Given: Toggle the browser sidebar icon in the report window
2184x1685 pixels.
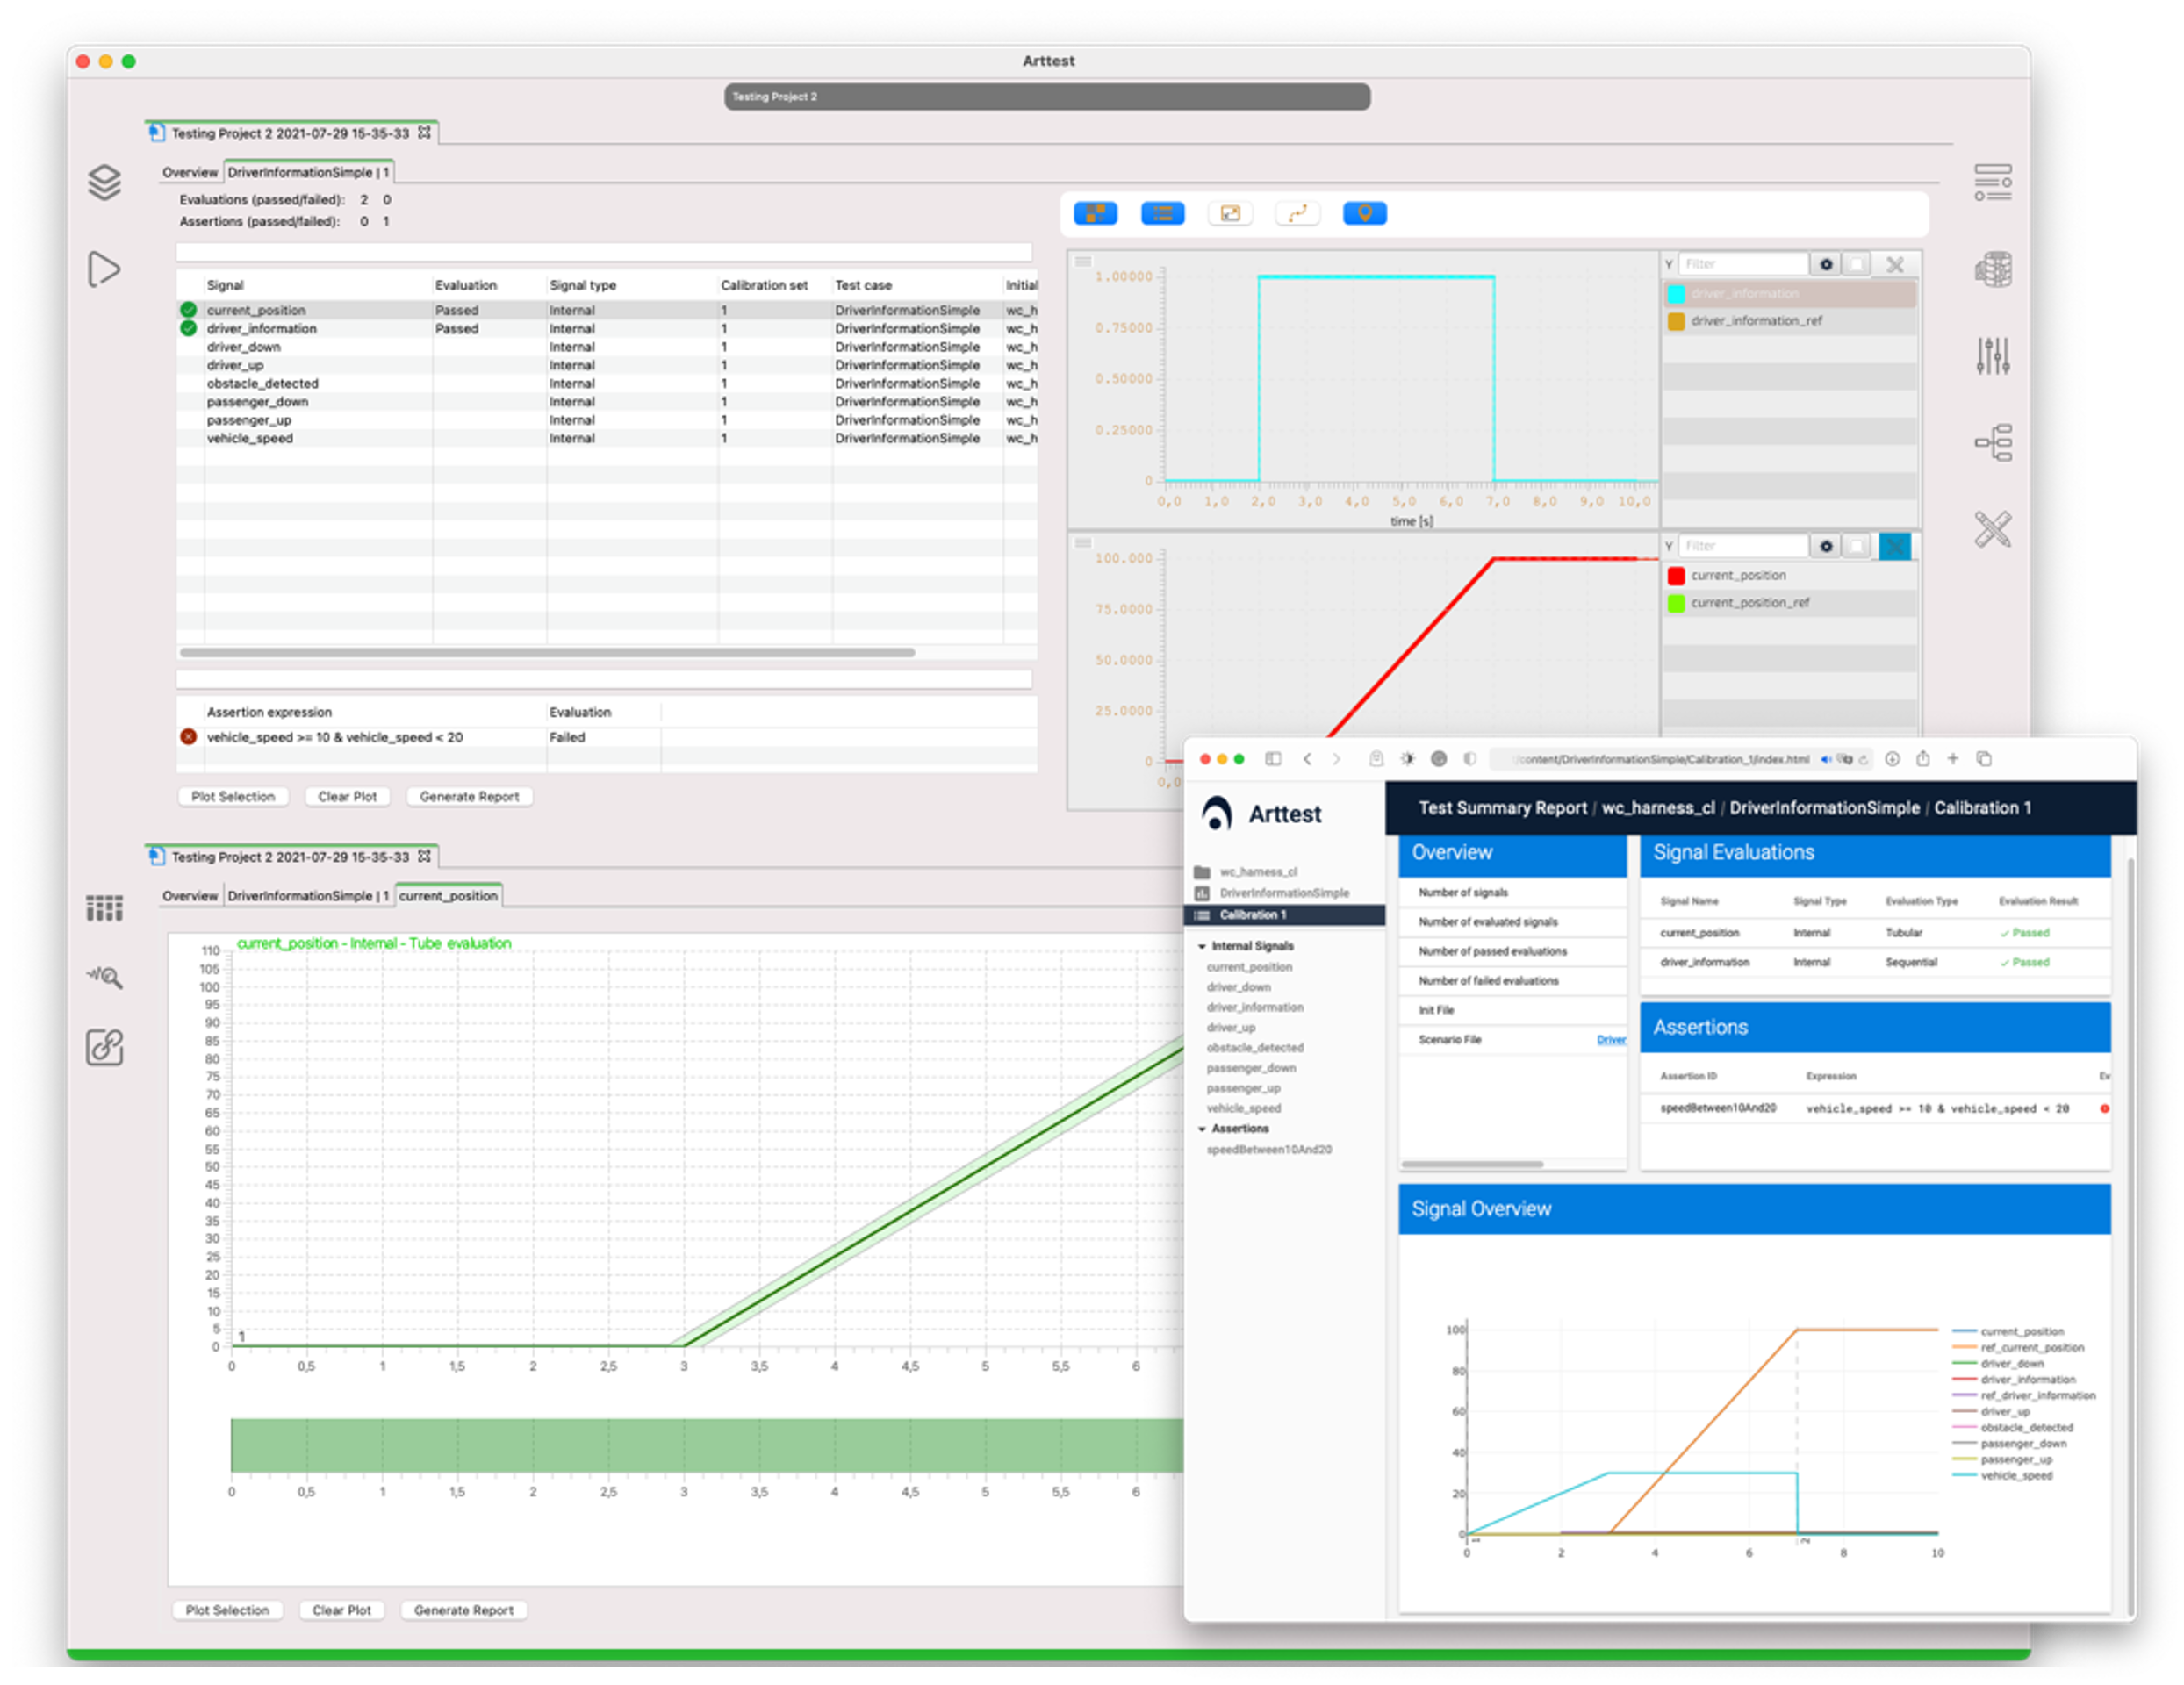Looking at the screenshot, I should point(1273,759).
